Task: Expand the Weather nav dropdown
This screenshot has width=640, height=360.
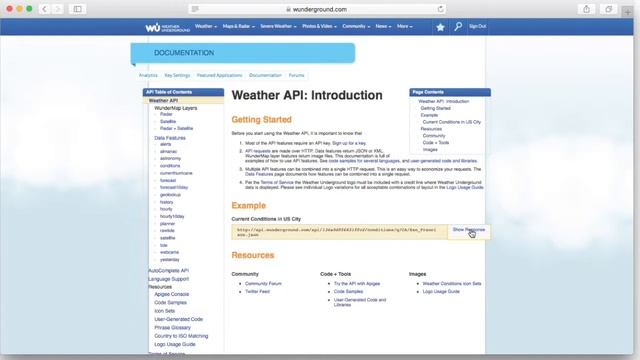Action: (206, 26)
